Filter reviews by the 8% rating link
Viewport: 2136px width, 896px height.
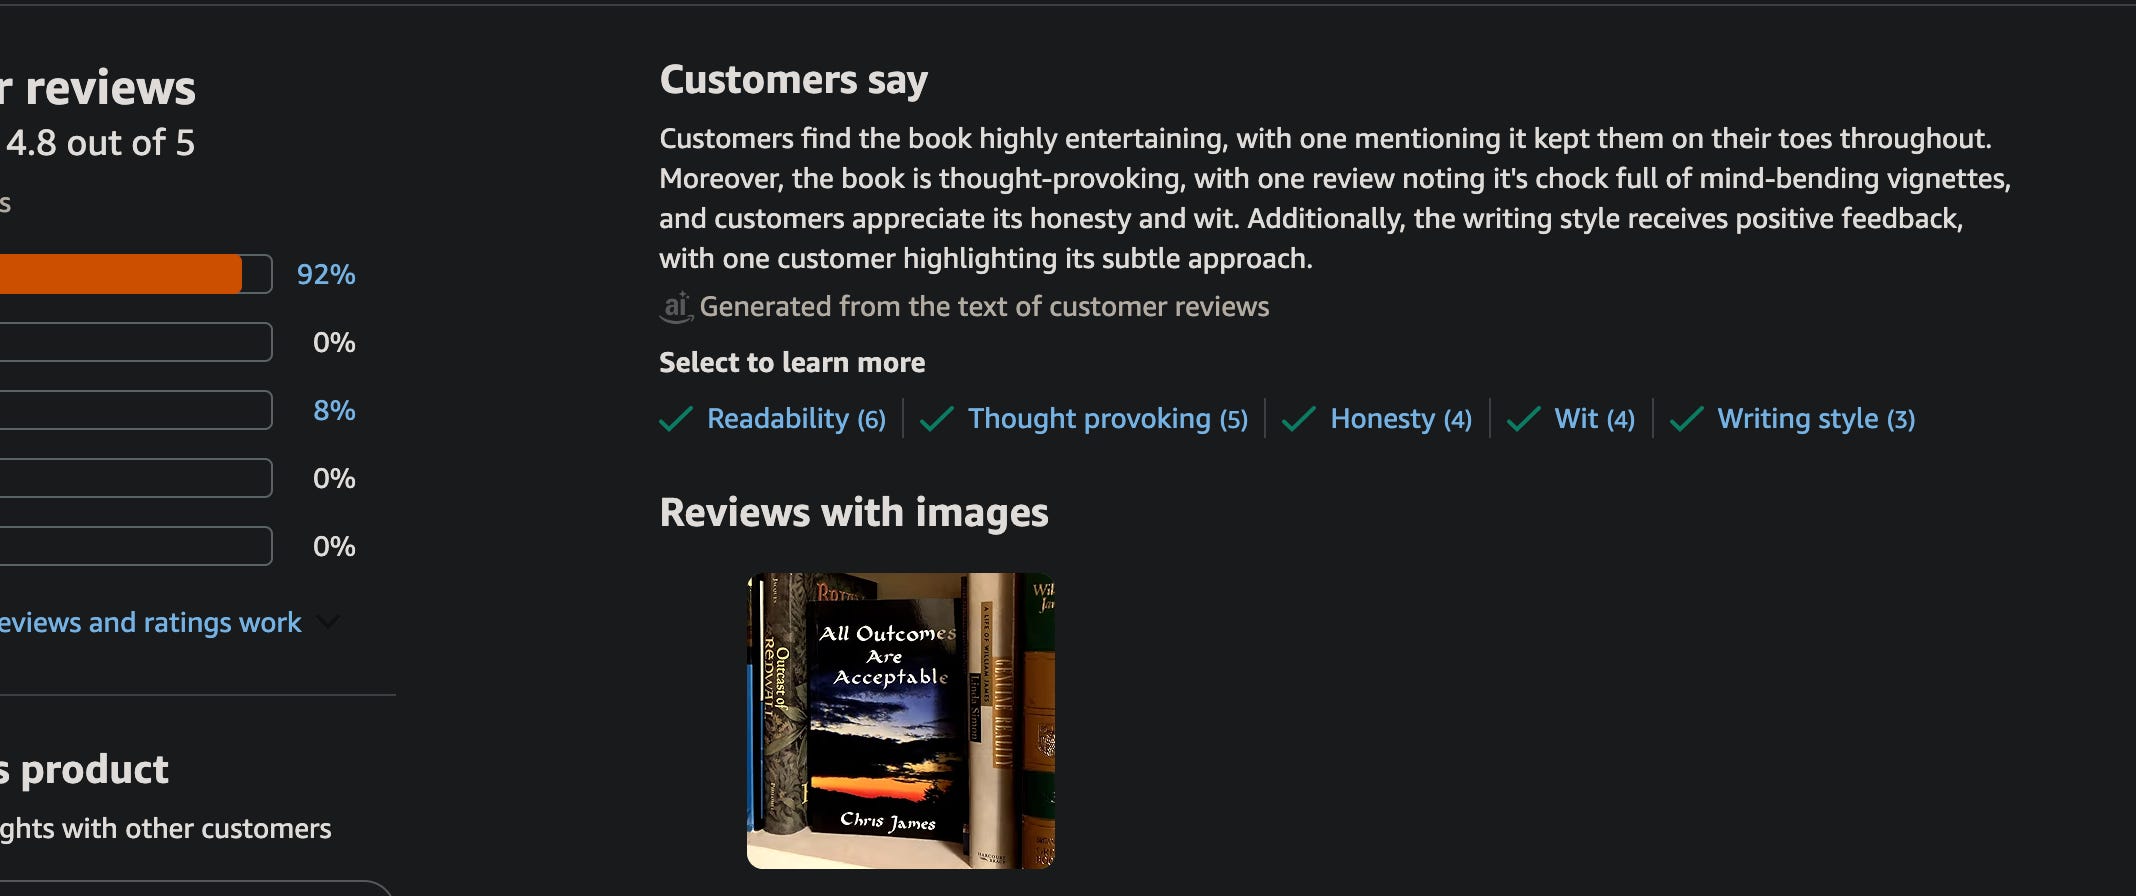click(x=334, y=410)
